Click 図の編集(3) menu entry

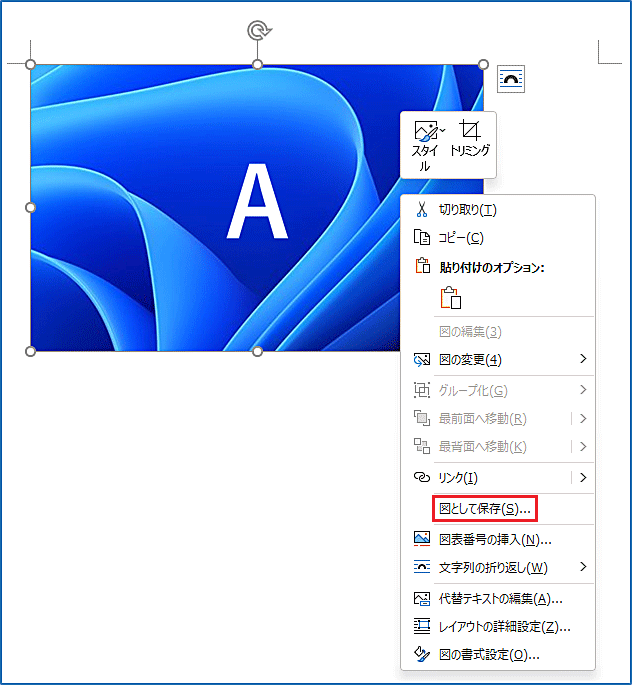498,332
